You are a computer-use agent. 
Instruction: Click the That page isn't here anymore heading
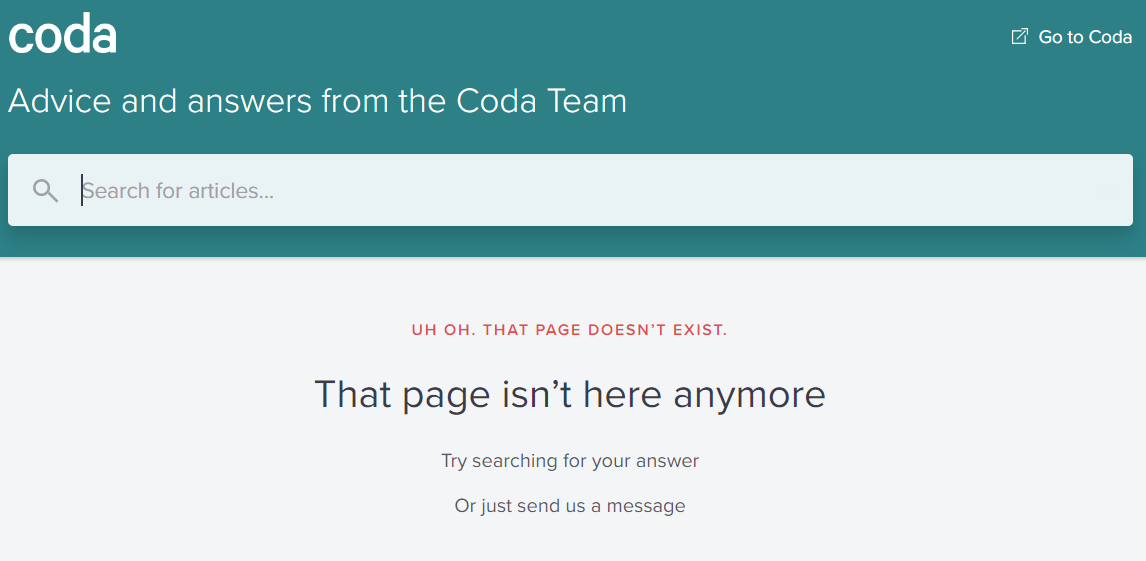[x=569, y=394]
